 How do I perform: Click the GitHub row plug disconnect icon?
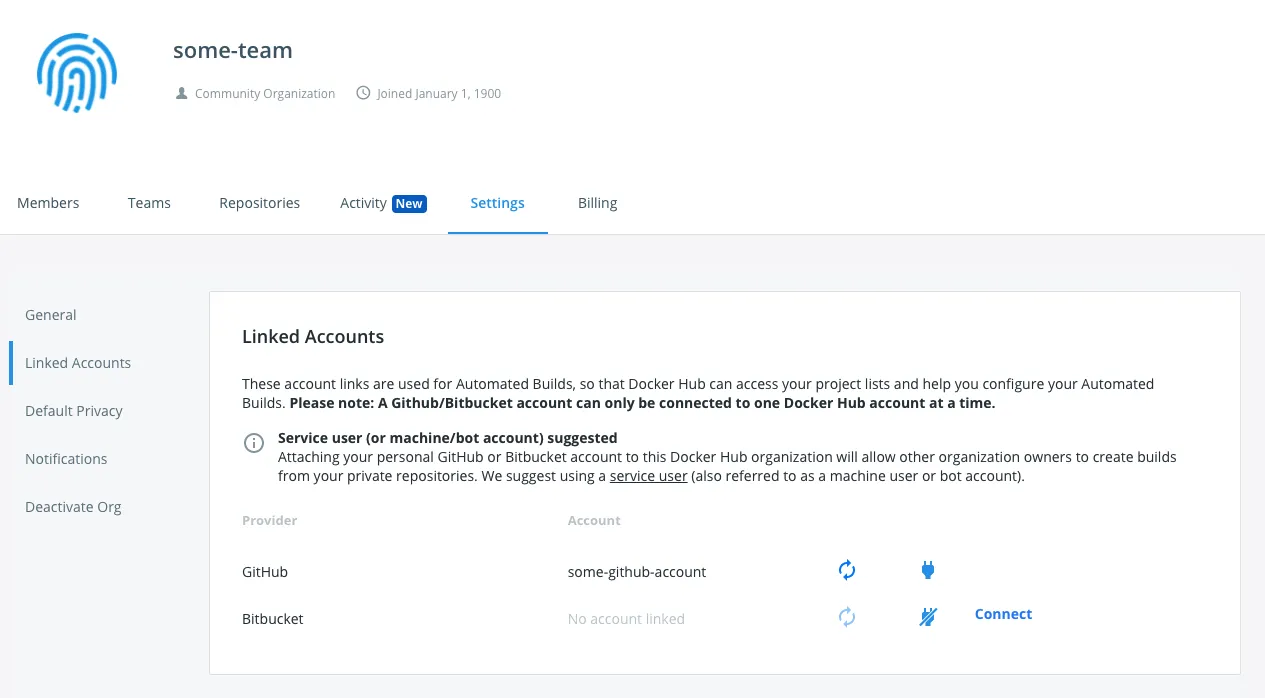coord(927,570)
